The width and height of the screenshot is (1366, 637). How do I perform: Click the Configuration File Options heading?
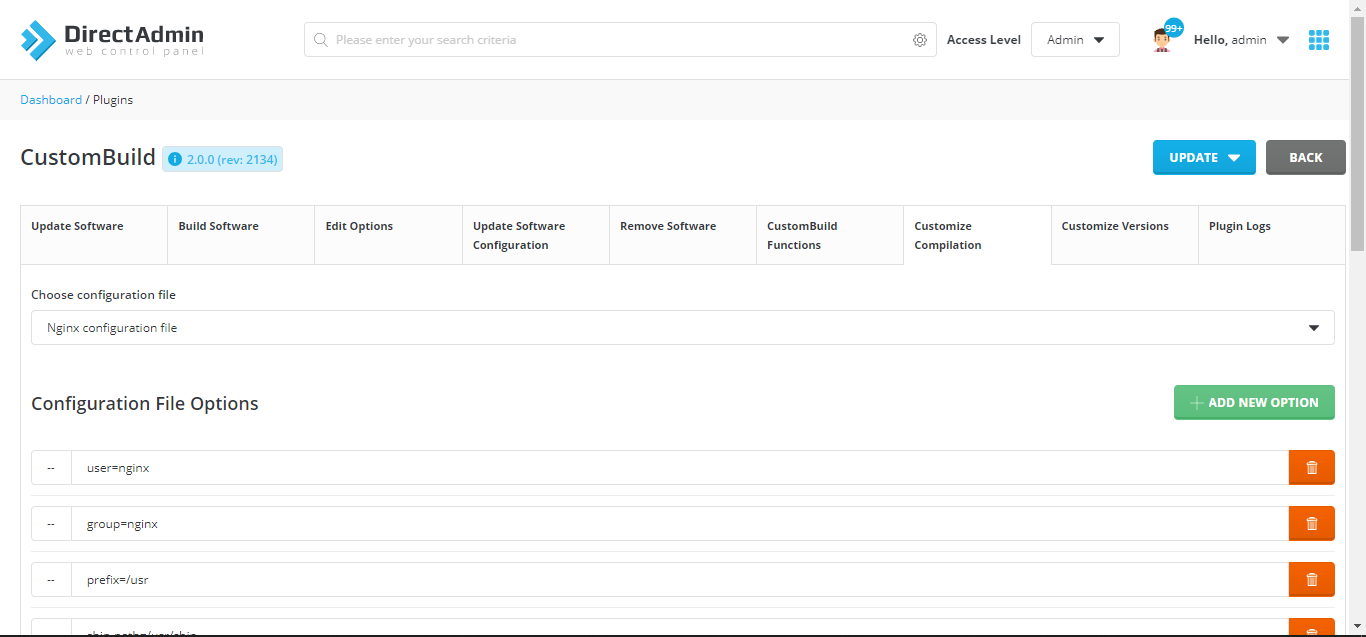pos(145,403)
